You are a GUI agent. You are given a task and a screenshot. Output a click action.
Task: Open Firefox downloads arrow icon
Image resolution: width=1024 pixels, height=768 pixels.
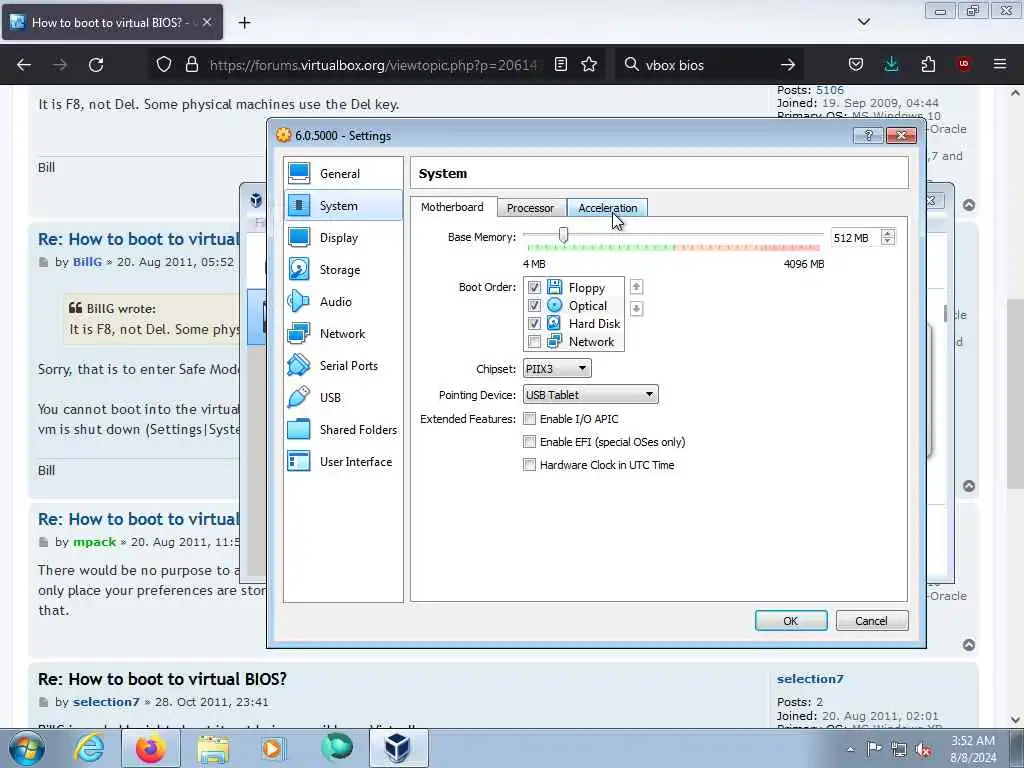point(891,65)
